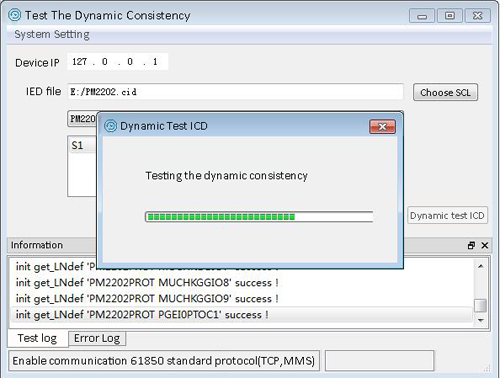Click scroll up arrow in Information log

click(481, 266)
